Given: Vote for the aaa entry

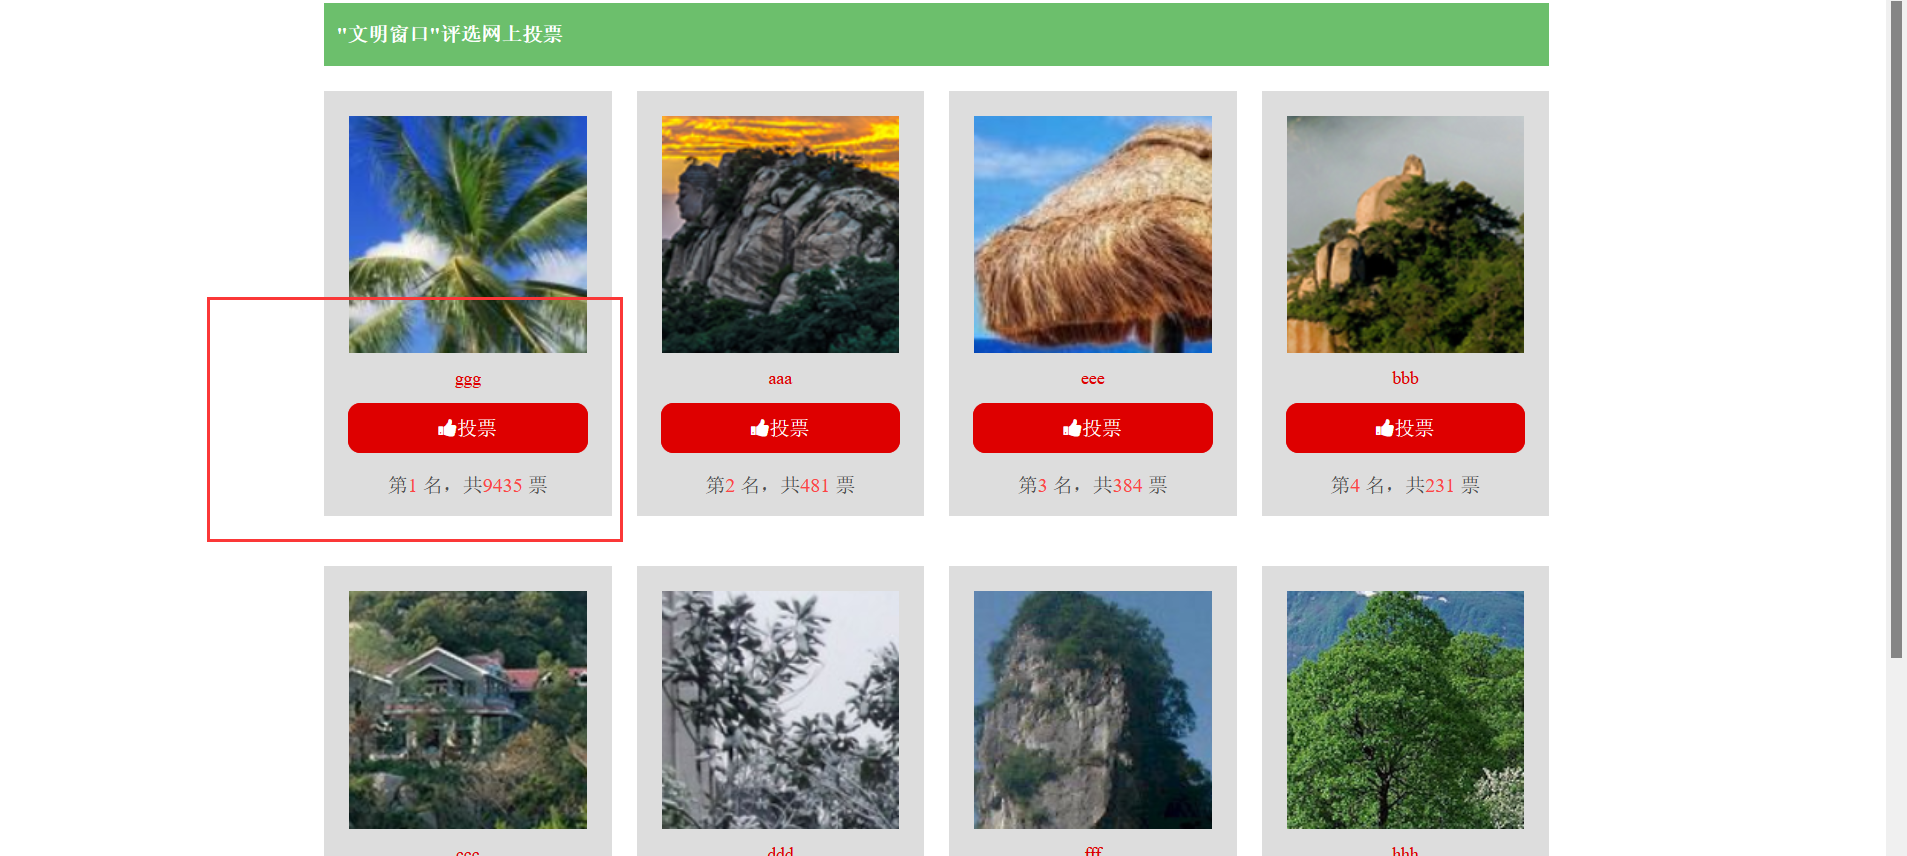Looking at the screenshot, I should click(780, 428).
